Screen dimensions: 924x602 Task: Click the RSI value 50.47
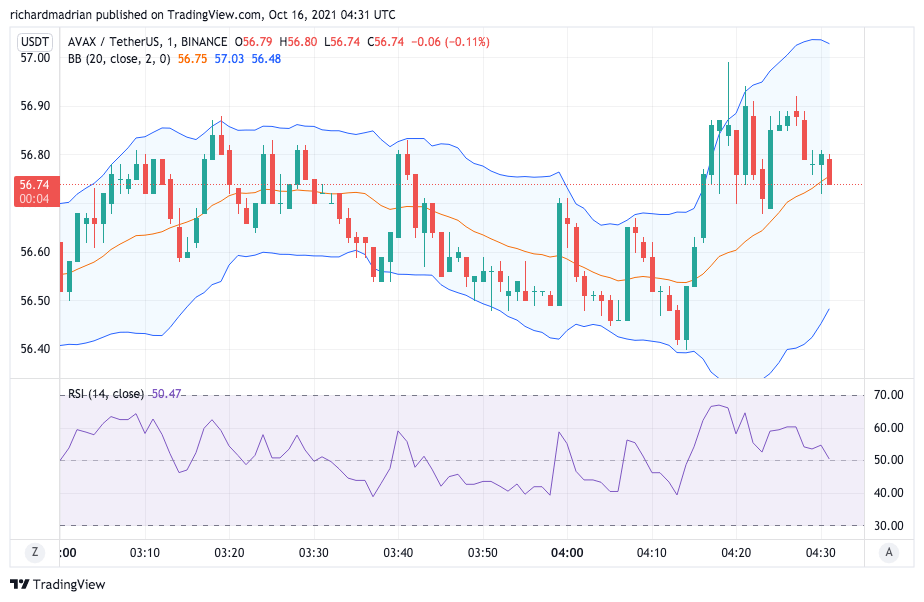(166, 393)
